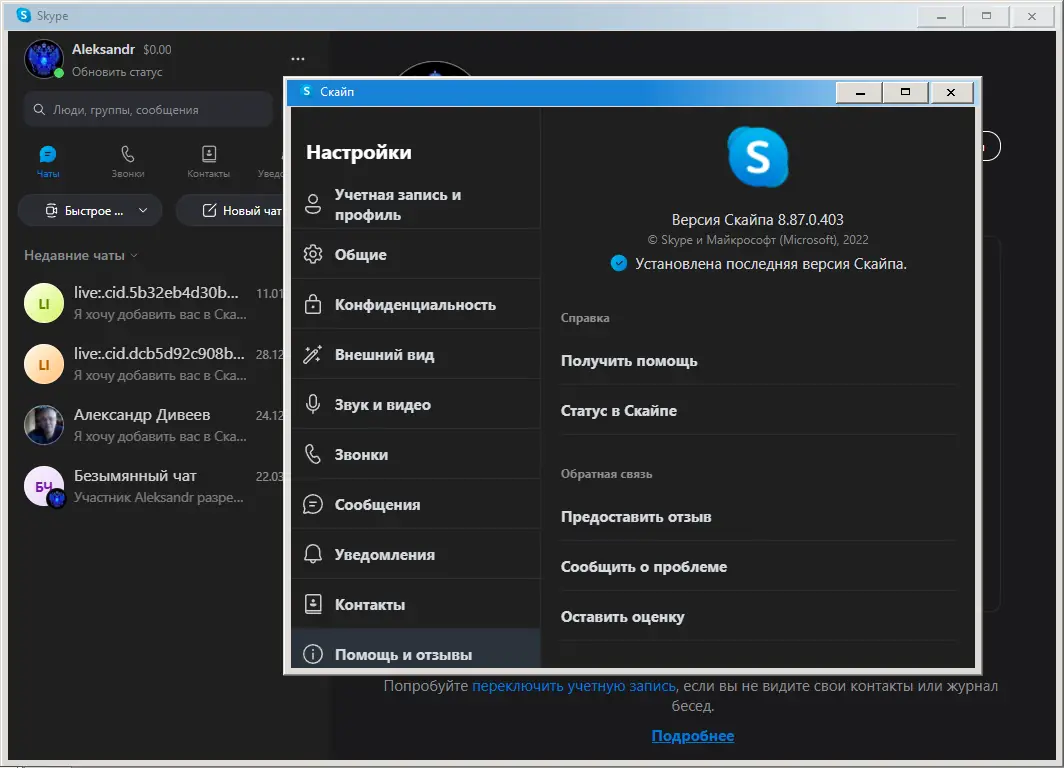Maximize the settings window

click(x=905, y=92)
